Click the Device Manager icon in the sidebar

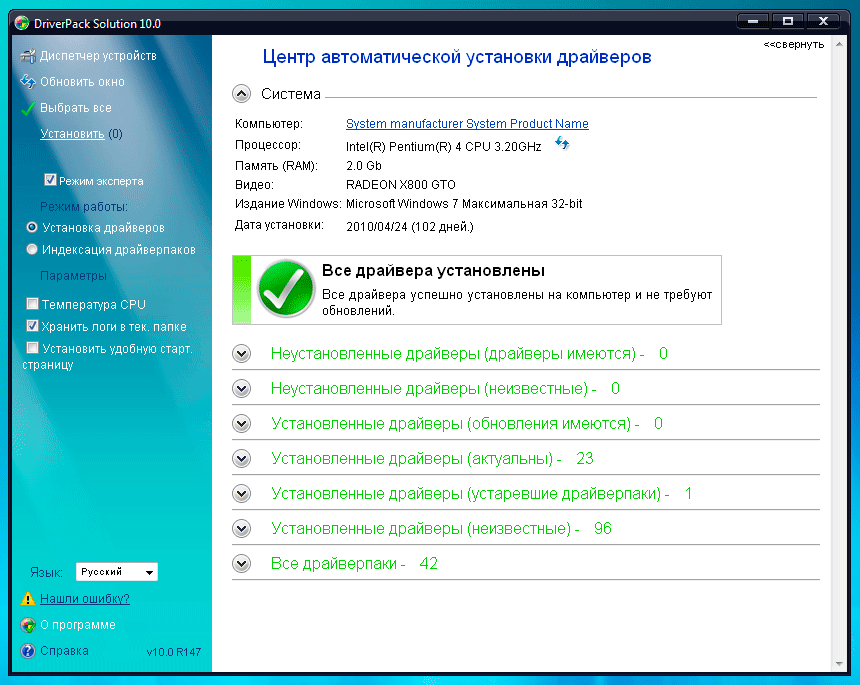[x=27, y=56]
